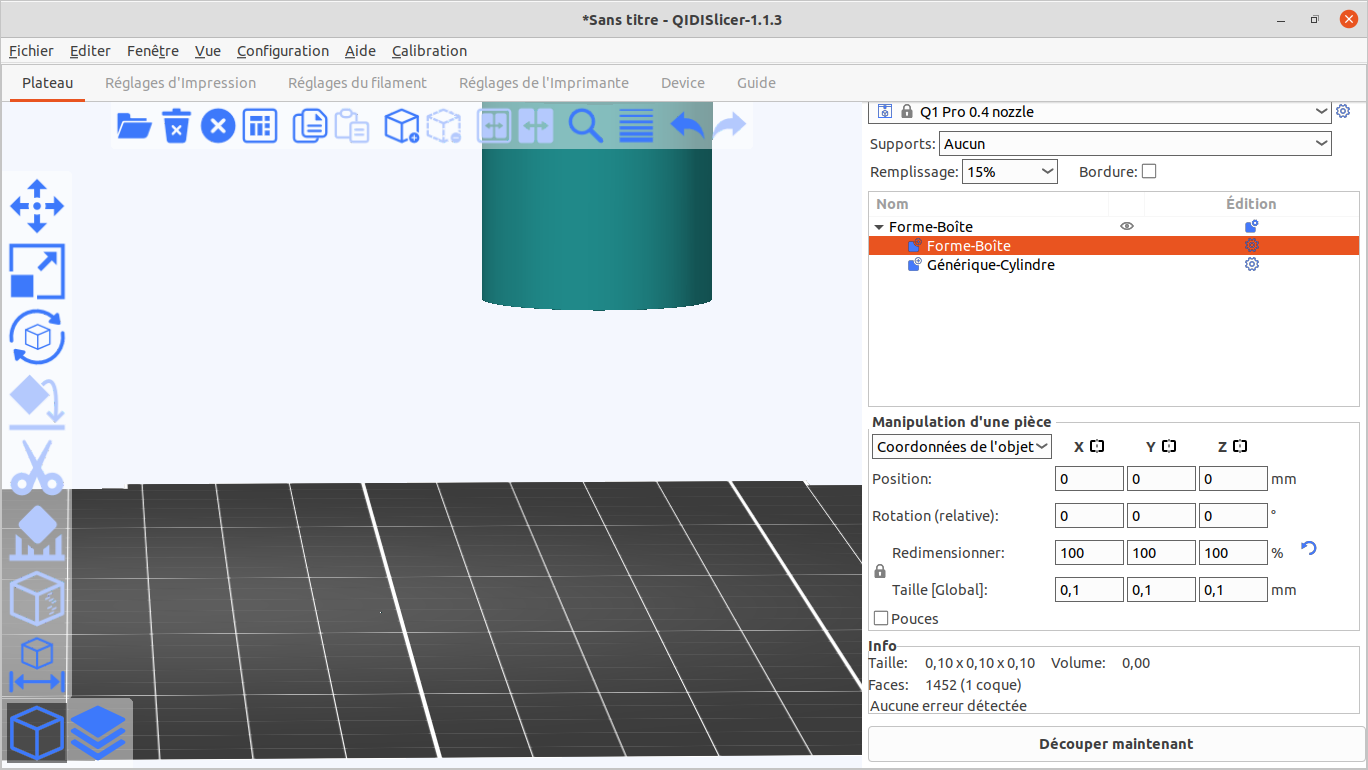Click the Découper maintenant button
Viewport: 1368px width, 770px height.
tap(1115, 744)
